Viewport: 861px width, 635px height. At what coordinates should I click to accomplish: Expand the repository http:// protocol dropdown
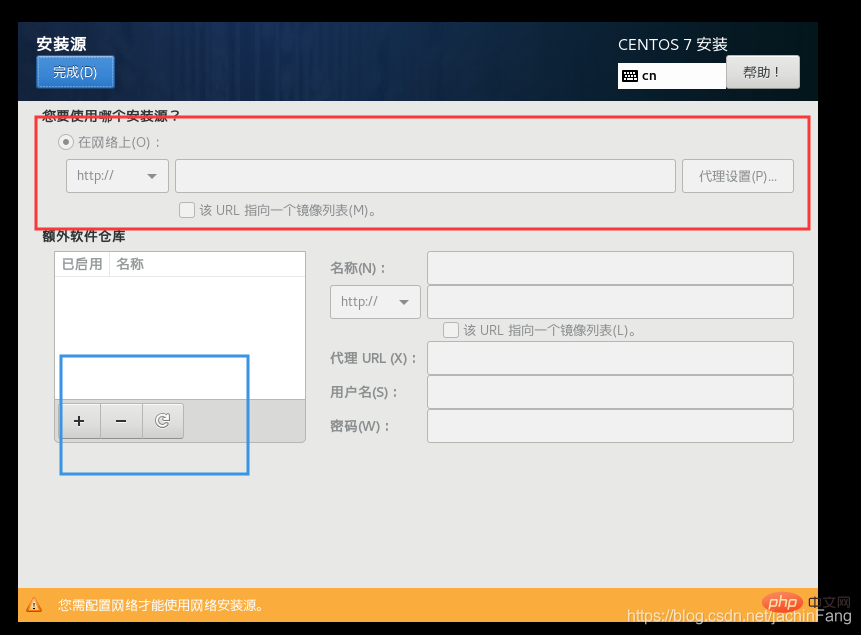click(x=375, y=302)
